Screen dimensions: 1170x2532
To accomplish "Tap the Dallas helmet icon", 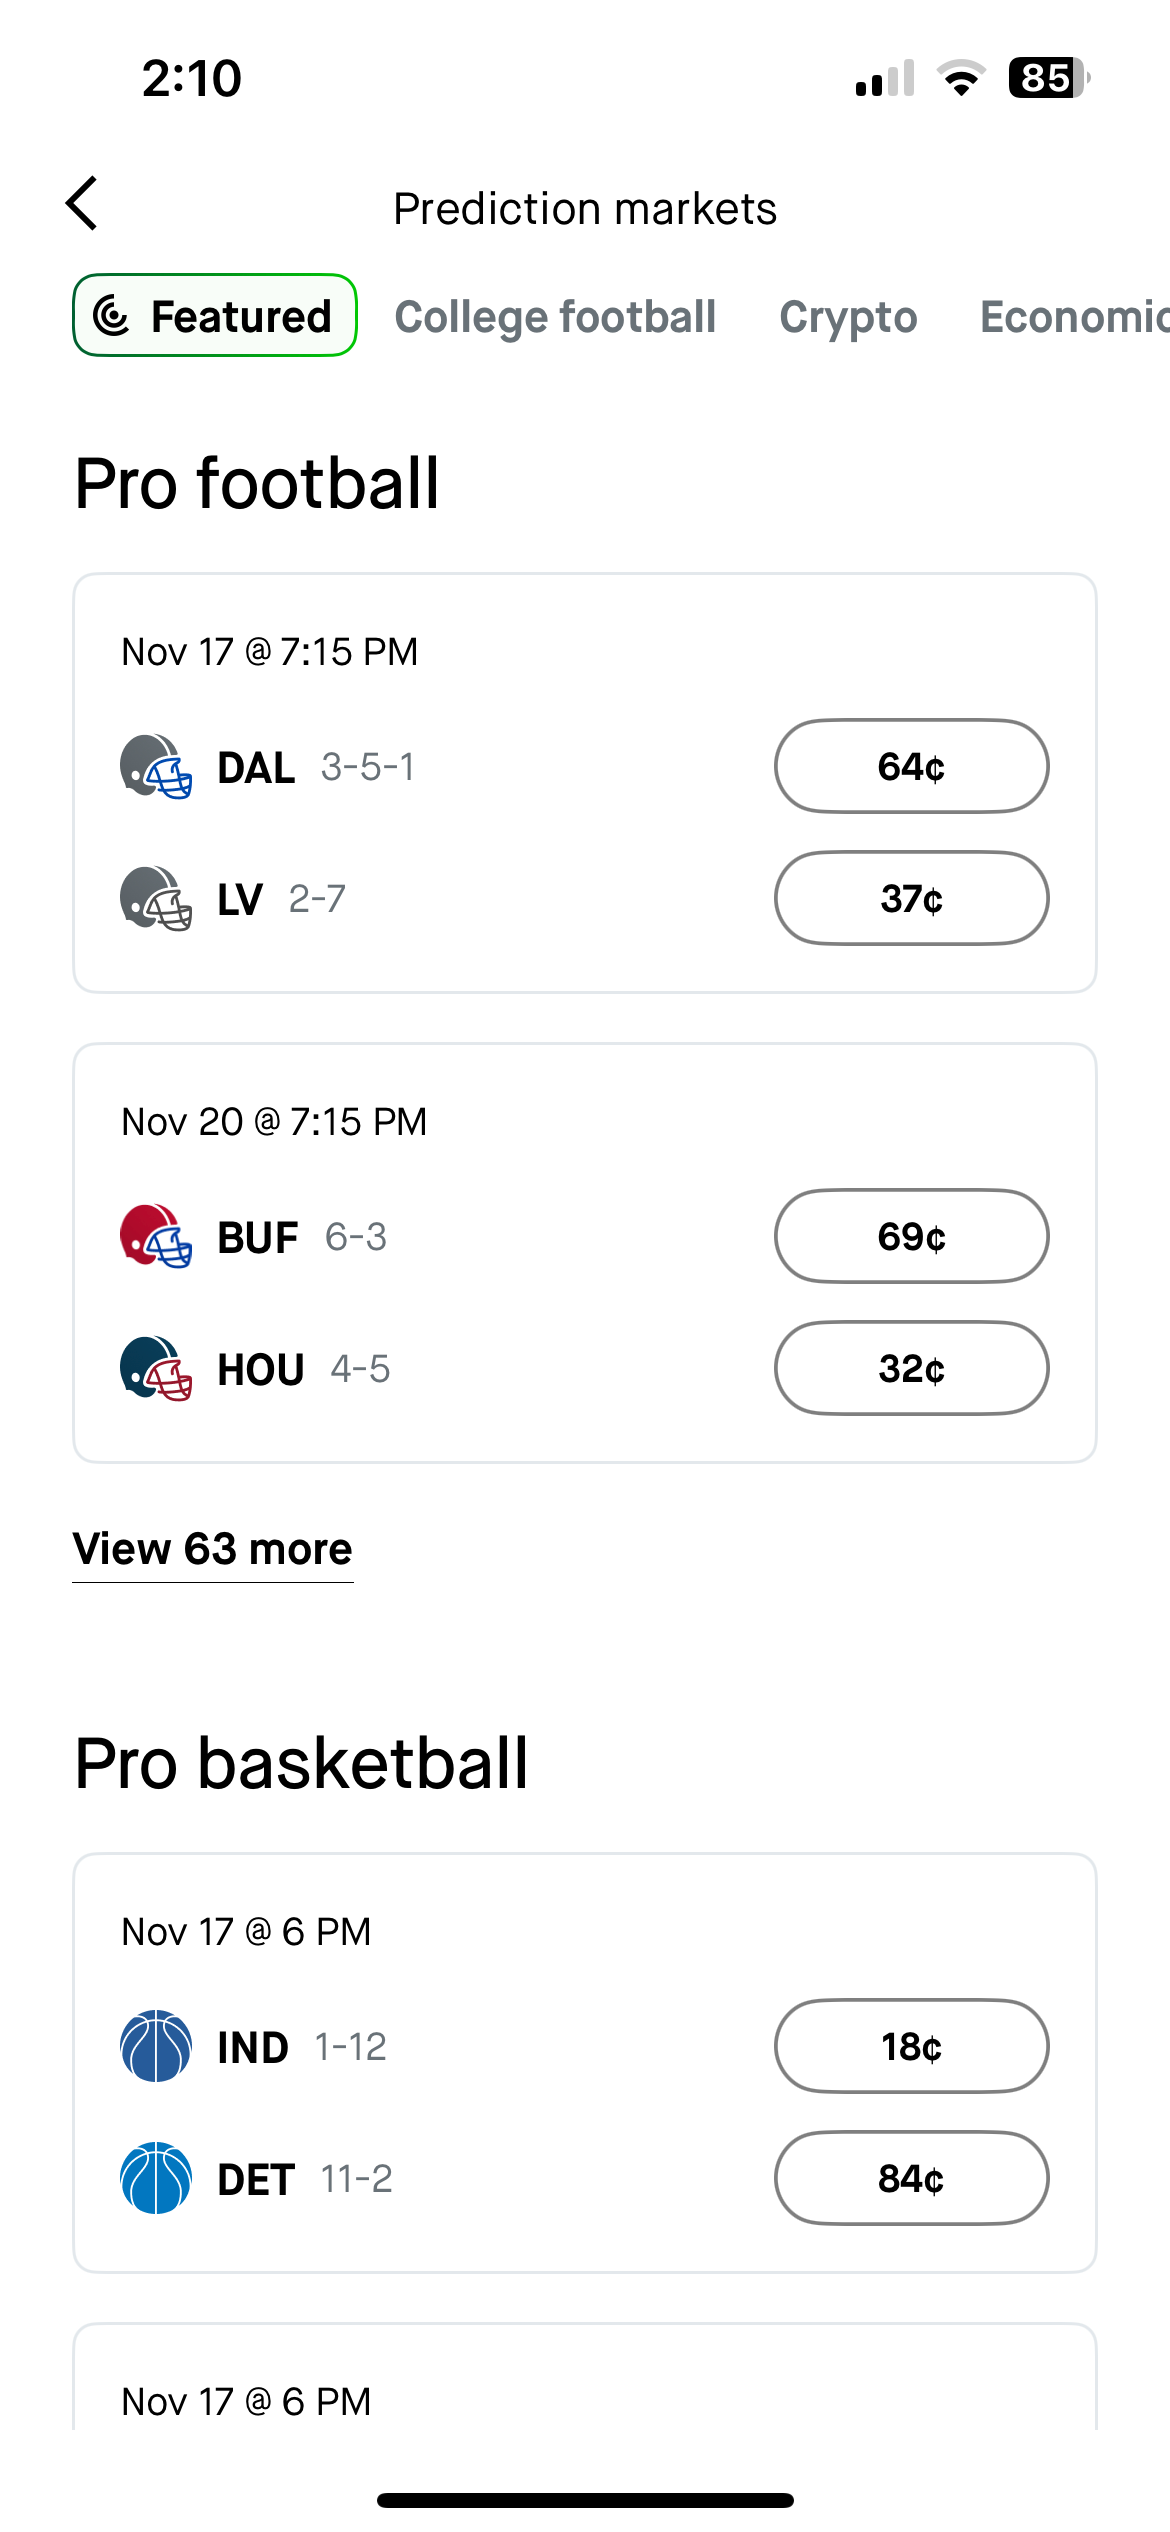I will point(156,767).
